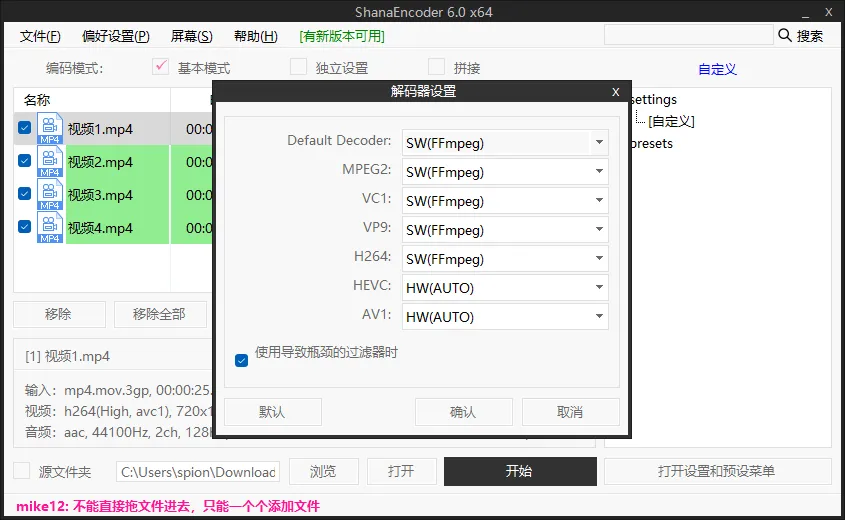Open the H264 decoder dropdown
This screenshot has width=845, height=520.
(505, 259)
